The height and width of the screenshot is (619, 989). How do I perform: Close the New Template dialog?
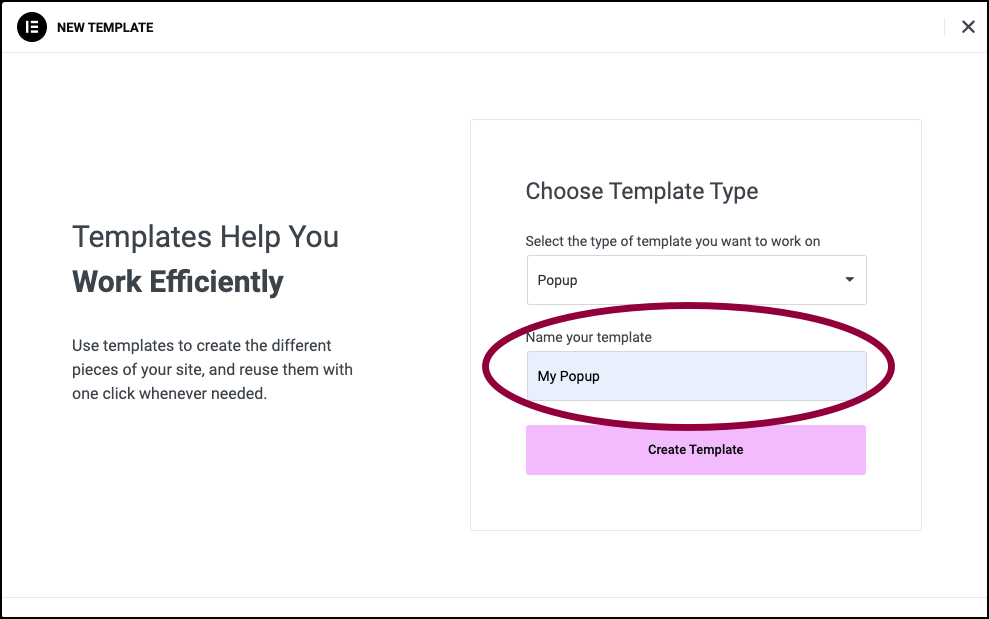(968, 27)
